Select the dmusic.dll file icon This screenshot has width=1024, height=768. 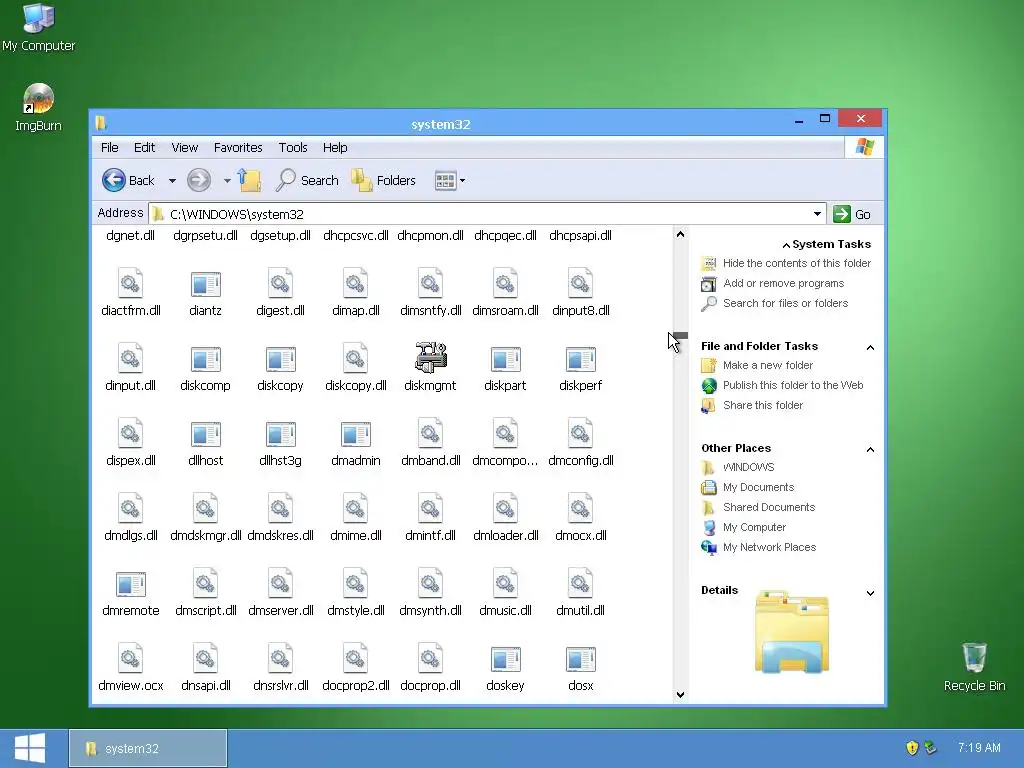[505, 583]
